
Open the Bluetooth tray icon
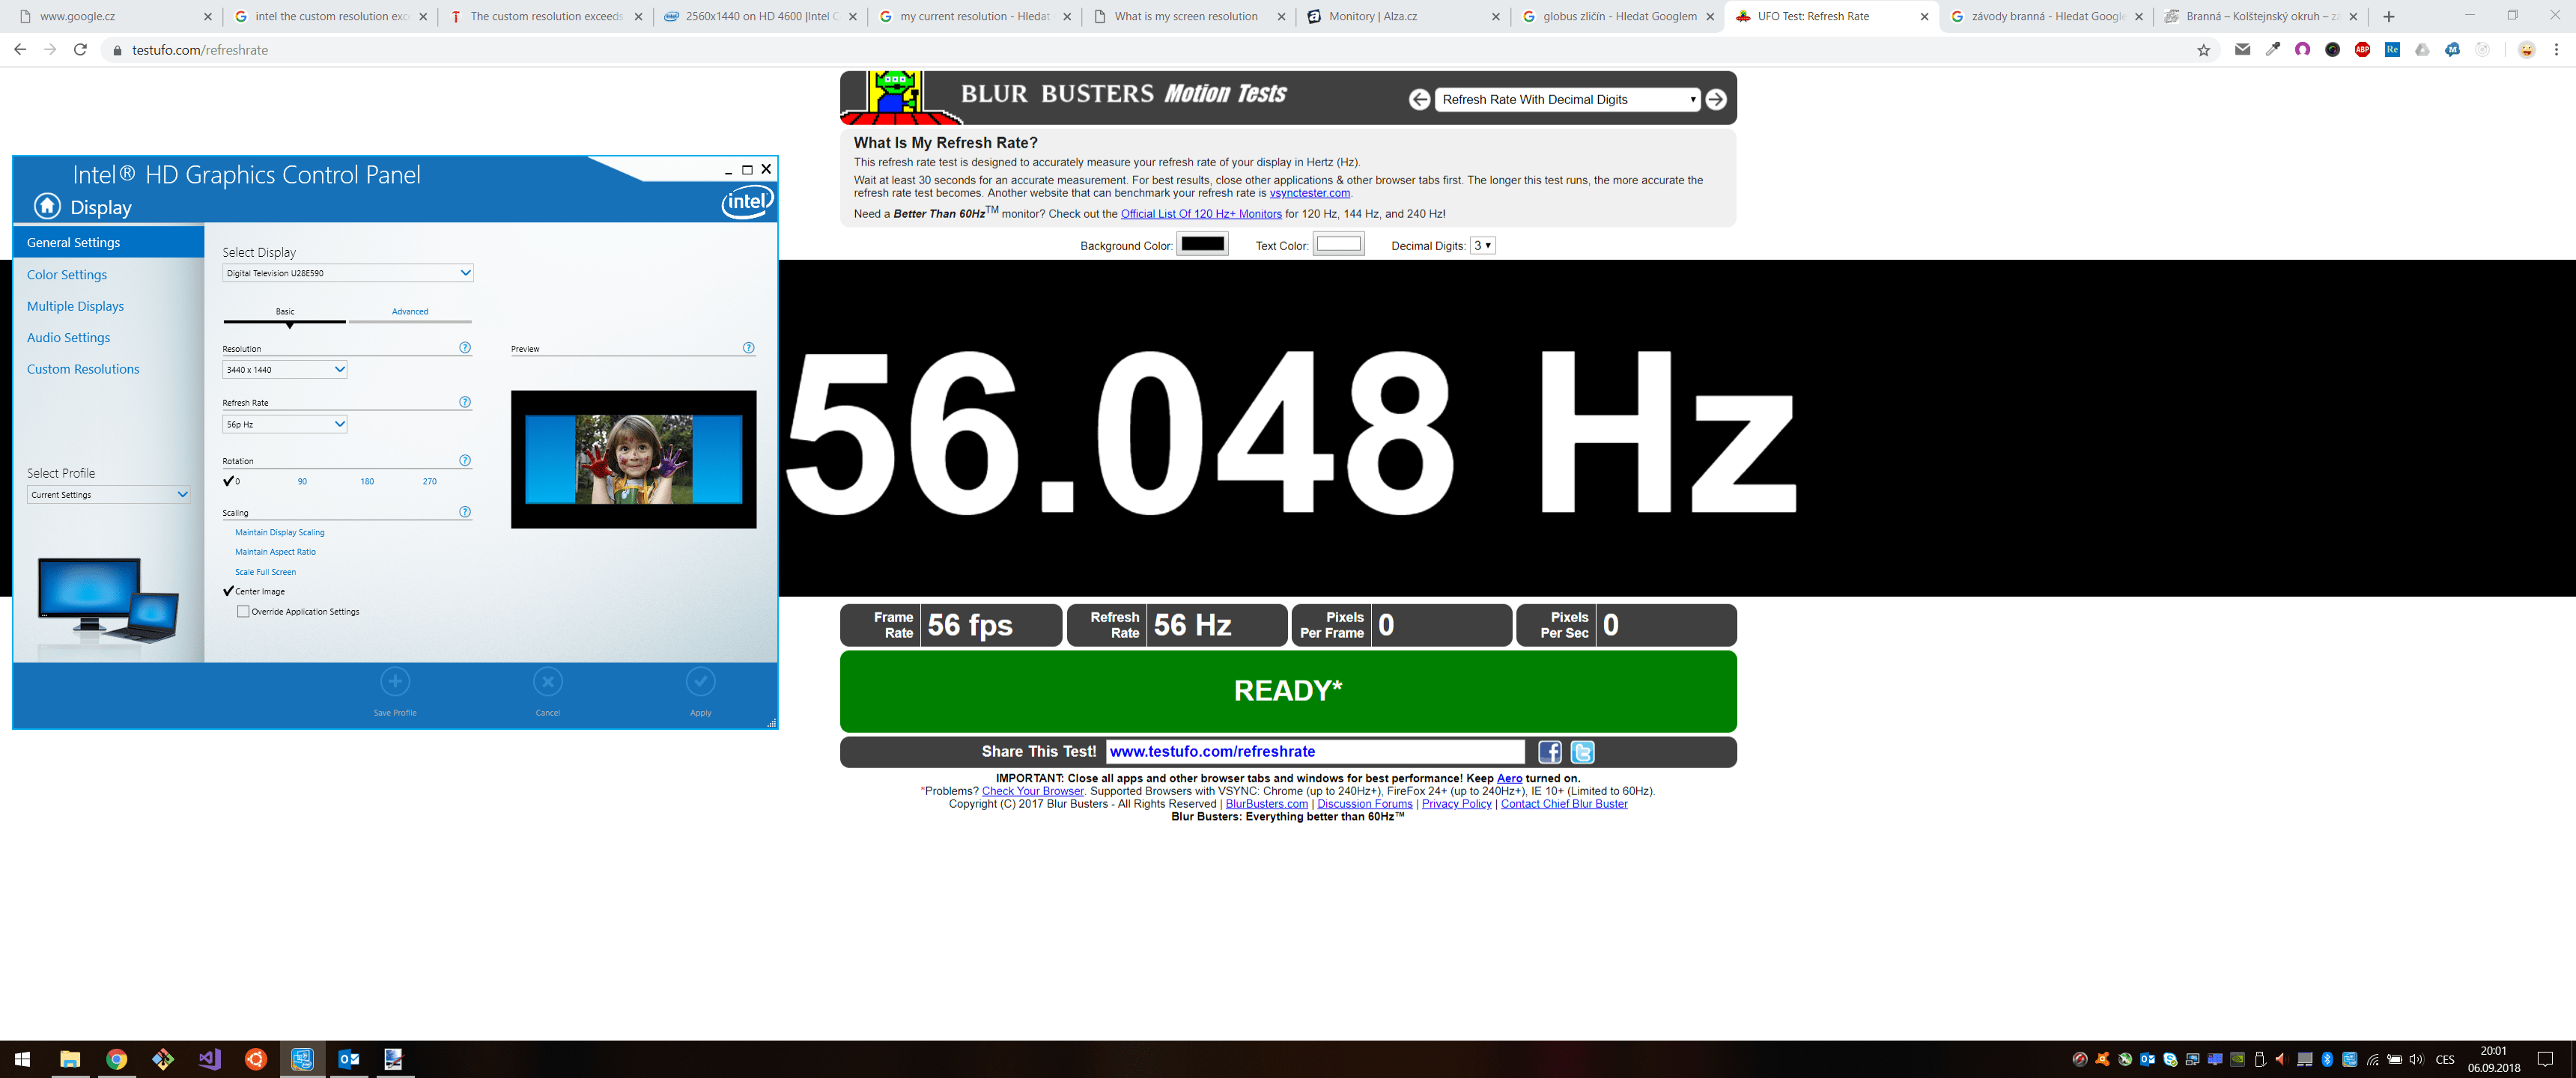click(x=2330, y=1060)
